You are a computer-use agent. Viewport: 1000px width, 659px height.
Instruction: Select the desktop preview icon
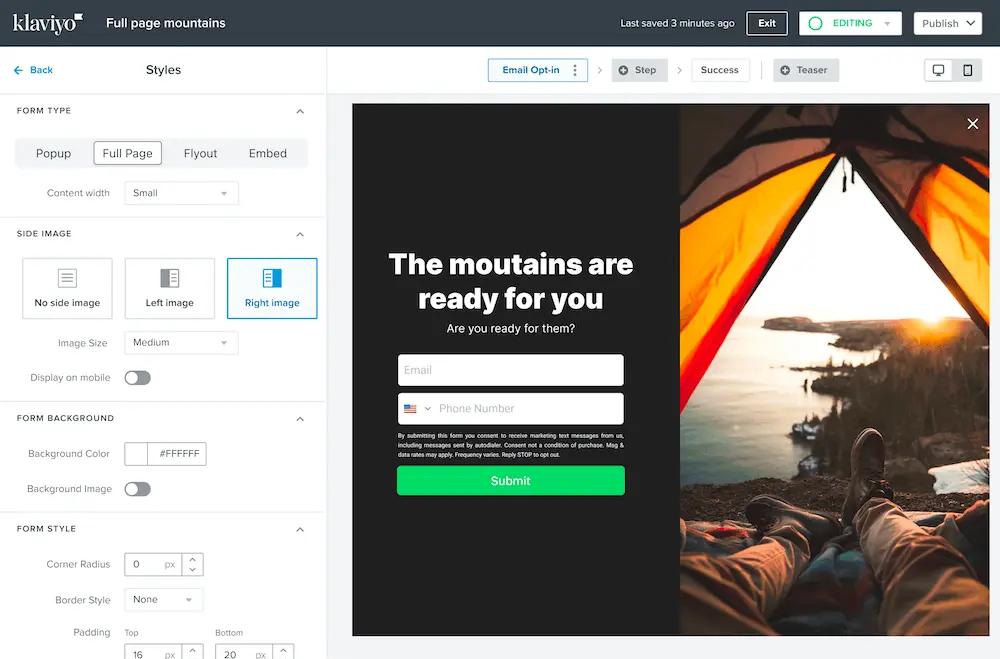[937, 70]
